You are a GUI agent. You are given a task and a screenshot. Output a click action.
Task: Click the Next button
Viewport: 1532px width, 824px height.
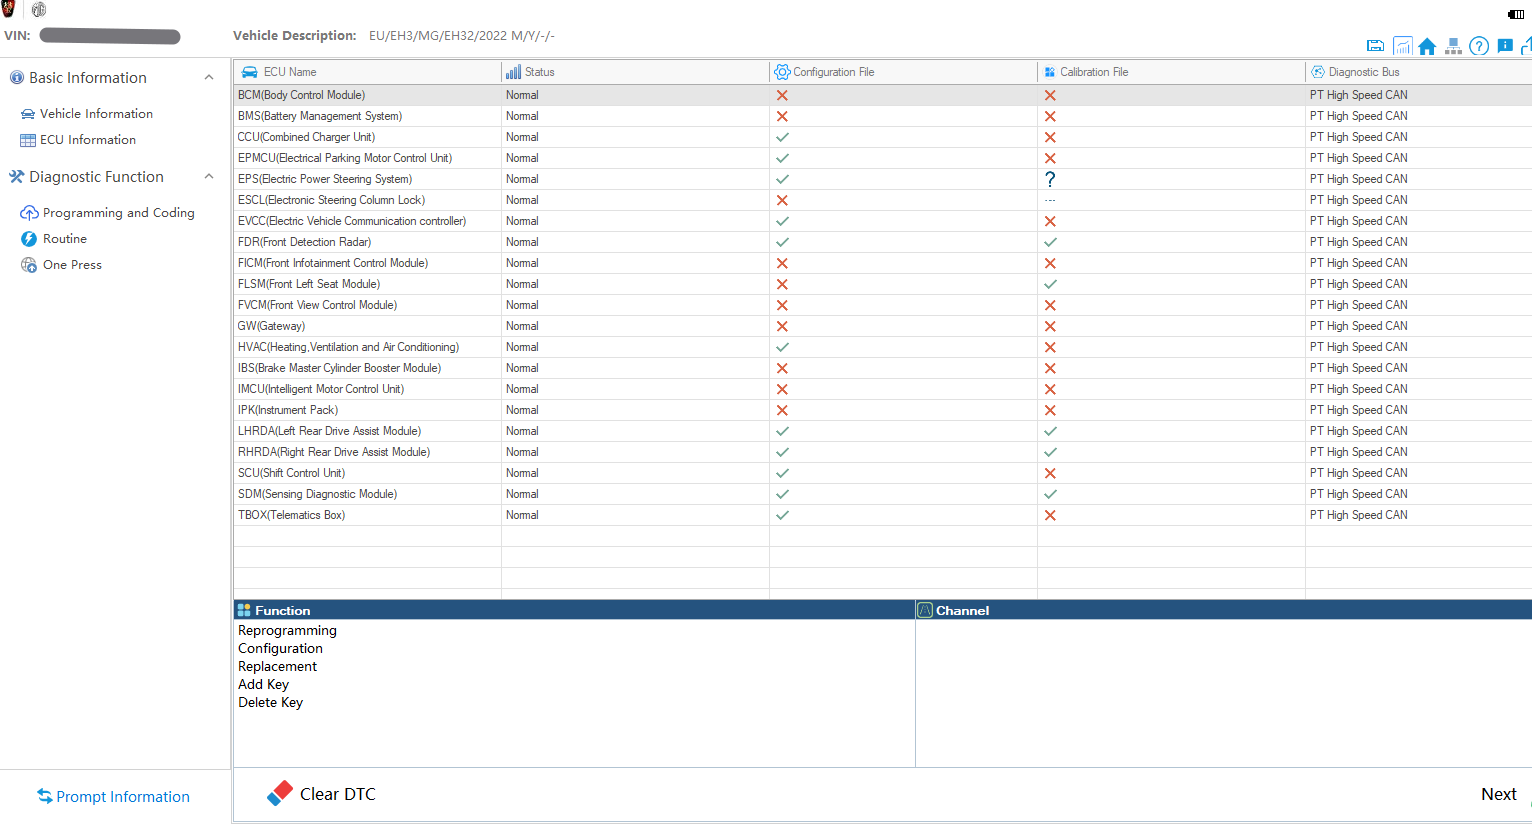coord(1498,794)
